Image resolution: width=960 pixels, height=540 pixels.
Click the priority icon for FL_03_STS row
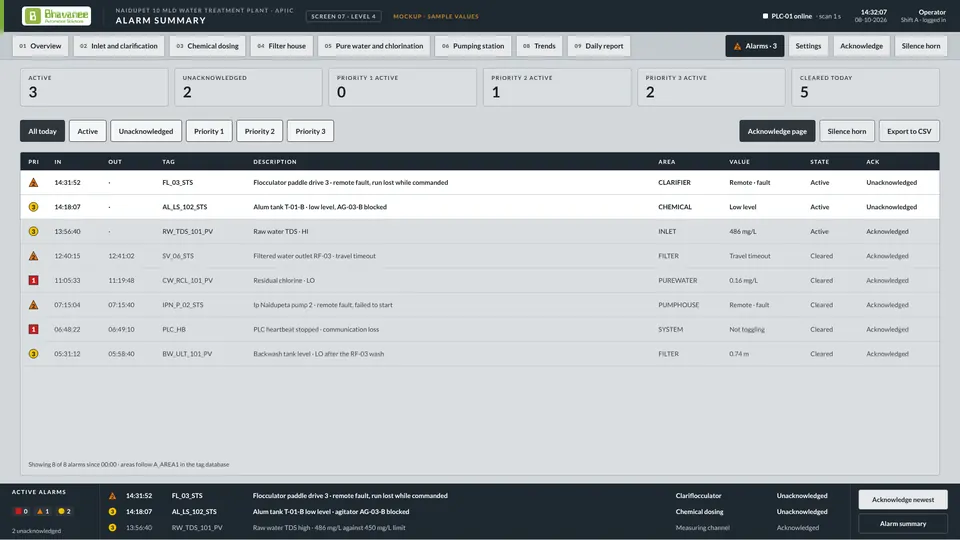pyautogui.click(x=34, y=182)
